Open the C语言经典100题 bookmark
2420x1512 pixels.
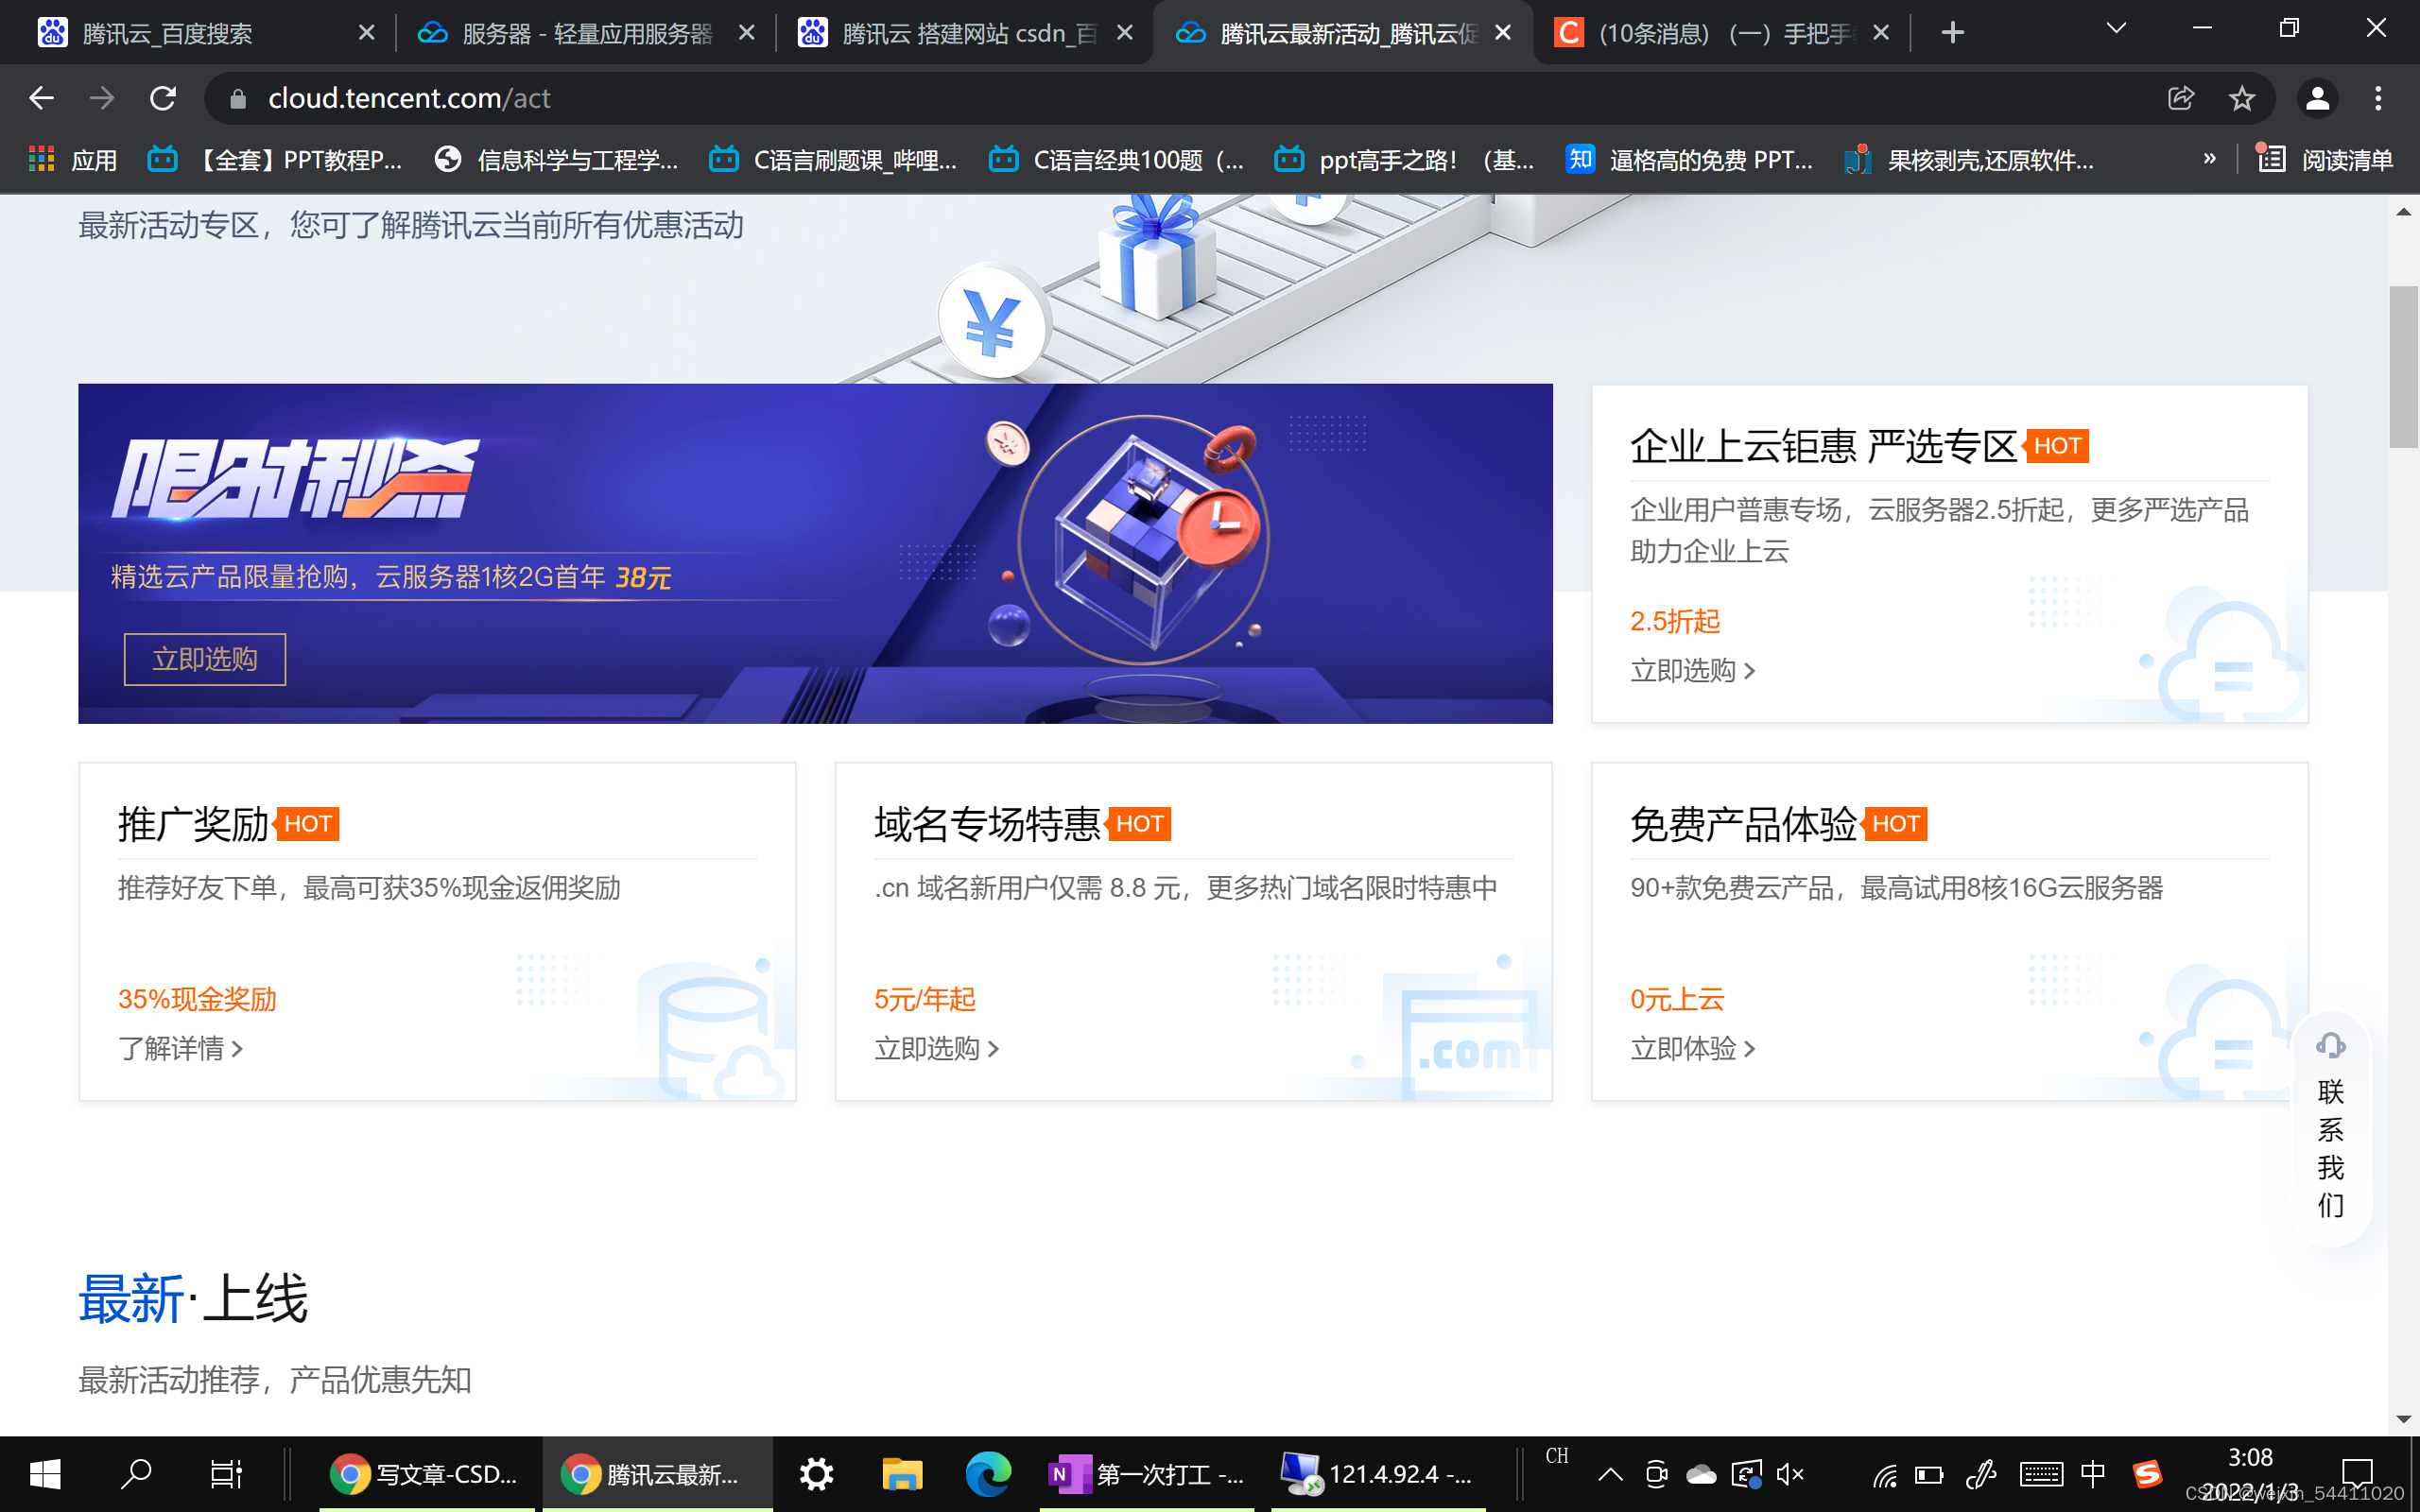[x=1116, y=159]
